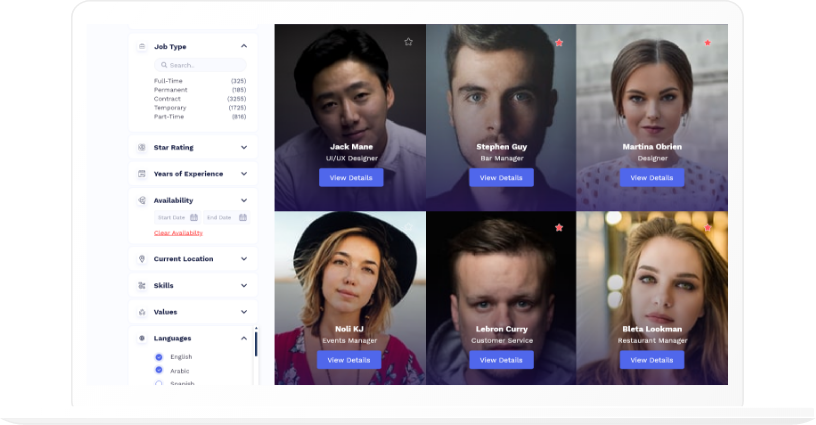The height and width of the screenshot is (425, 816).
Task: Click the Skills filter heading
Action: click(163, 286)
